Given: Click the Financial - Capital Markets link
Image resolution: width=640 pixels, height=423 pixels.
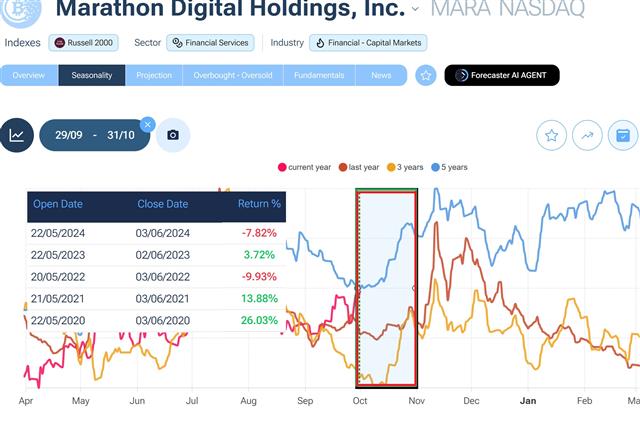Looking at the screenshot, I should coord(369,43).
